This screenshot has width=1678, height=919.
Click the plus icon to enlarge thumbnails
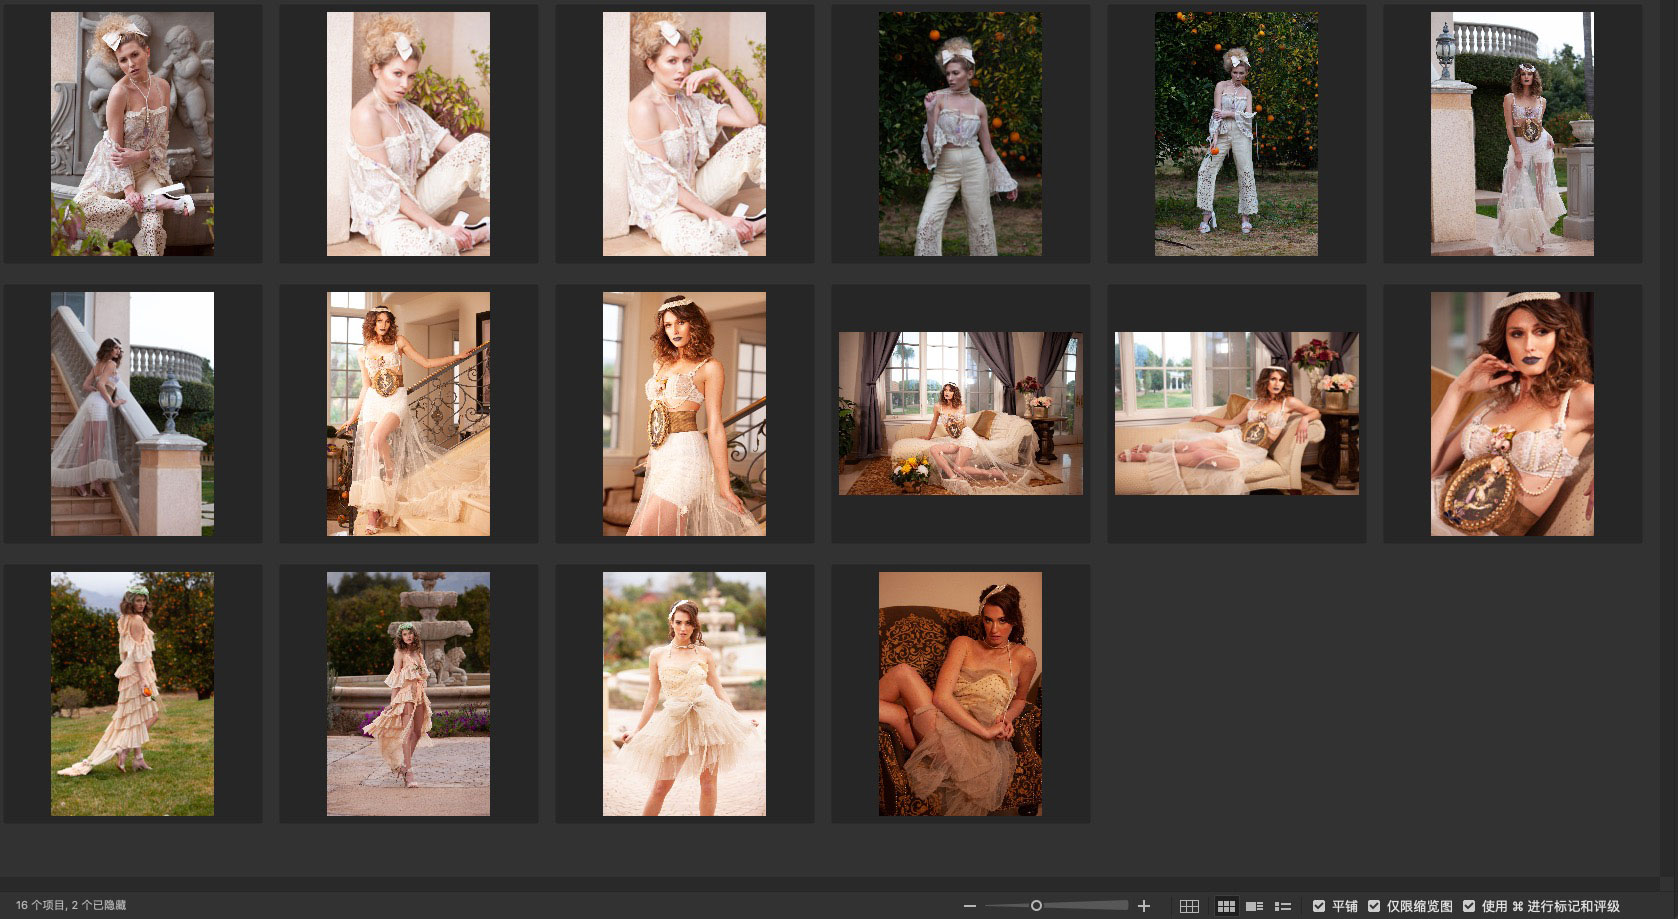1144,906
